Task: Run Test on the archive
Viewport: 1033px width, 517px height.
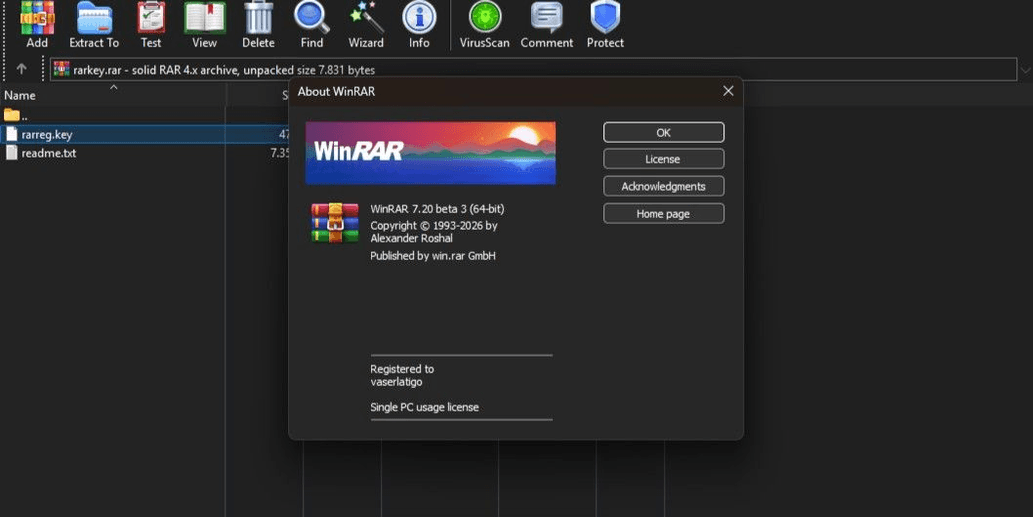Action: 151,22
